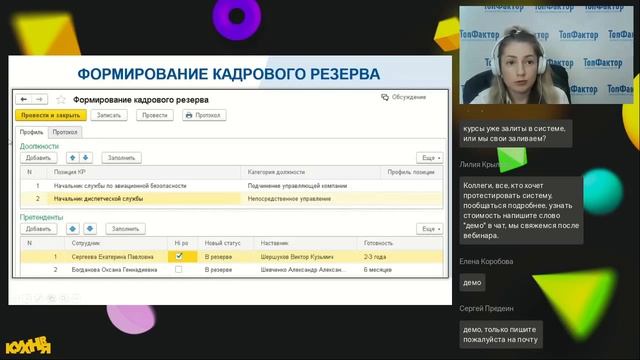Open the Еще menu in the Претенденты section
The image size is (640, 360).
click(x=430, y=229)
